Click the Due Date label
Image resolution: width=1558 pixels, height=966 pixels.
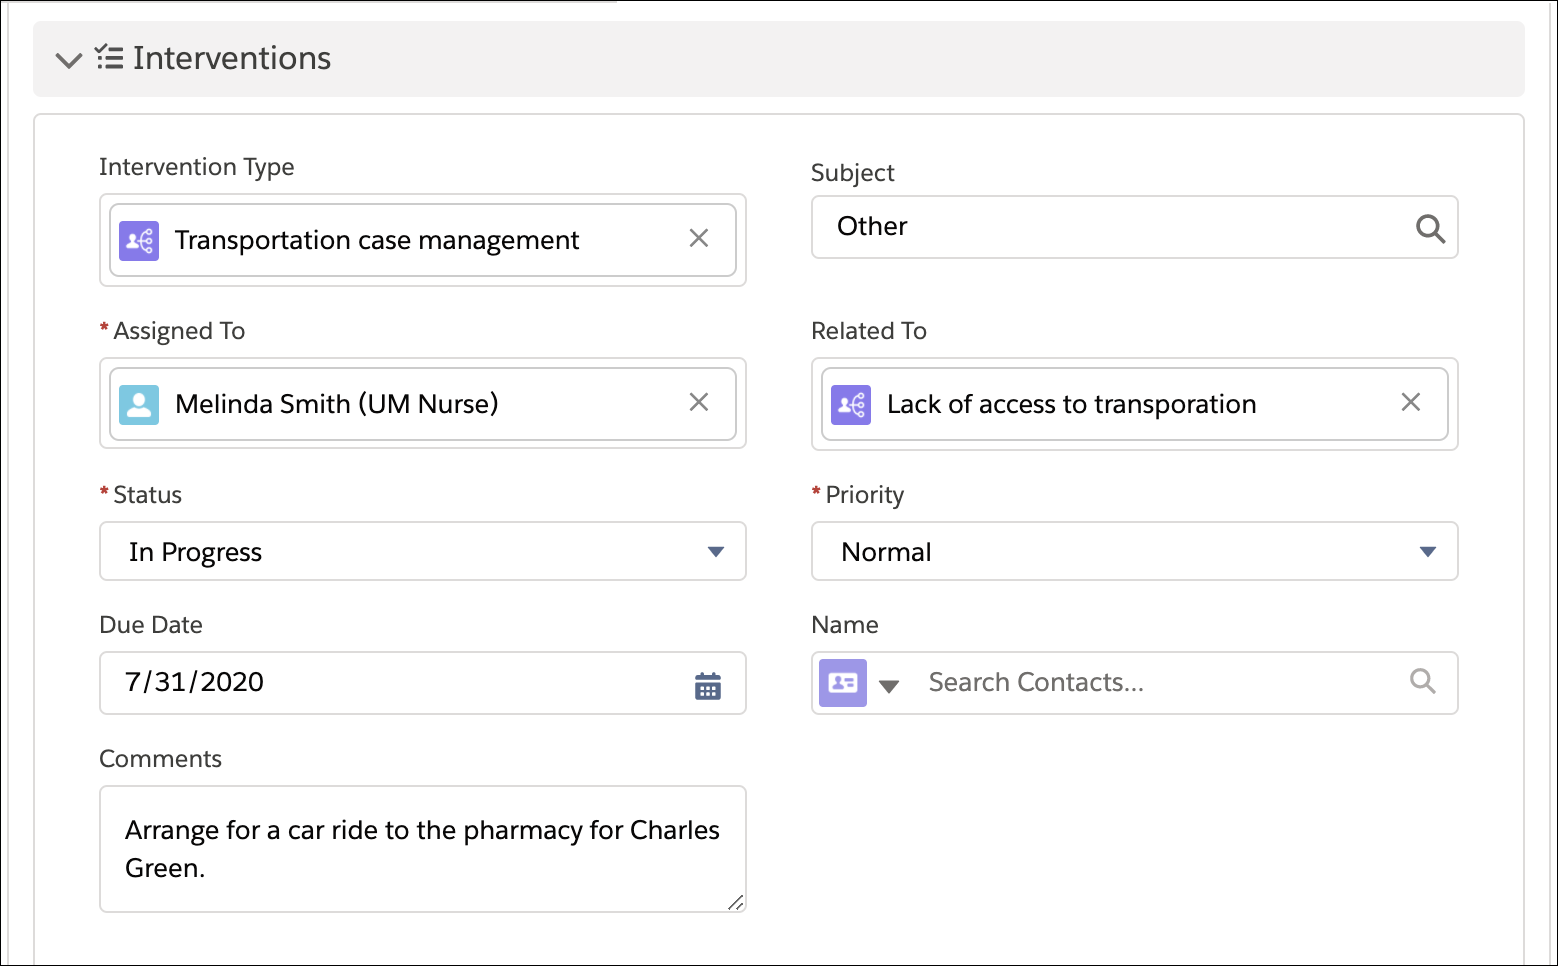[x=151, y=625]
